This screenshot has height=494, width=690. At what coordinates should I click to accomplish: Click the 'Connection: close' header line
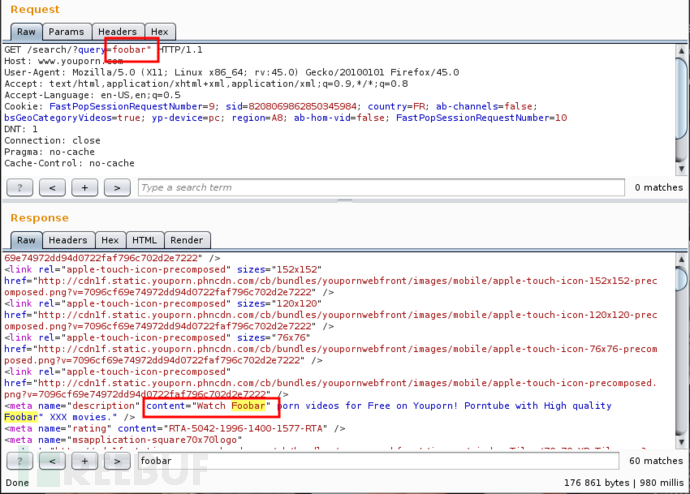point(52,141)
